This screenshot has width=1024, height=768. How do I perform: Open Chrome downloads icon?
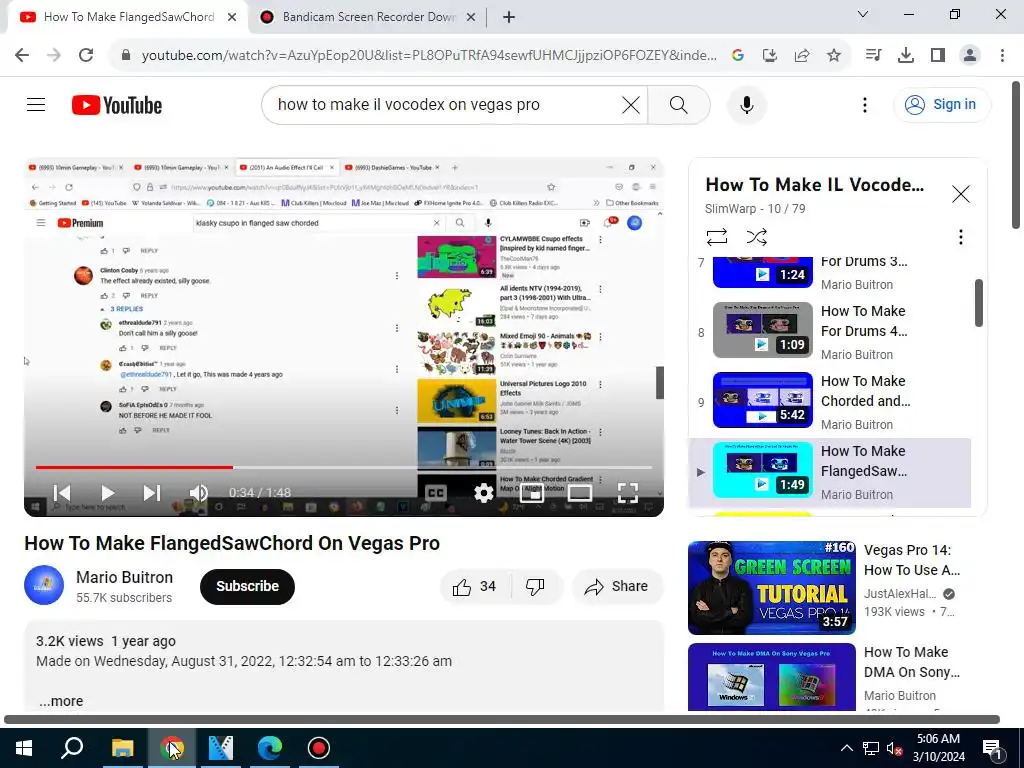[905, 55]
